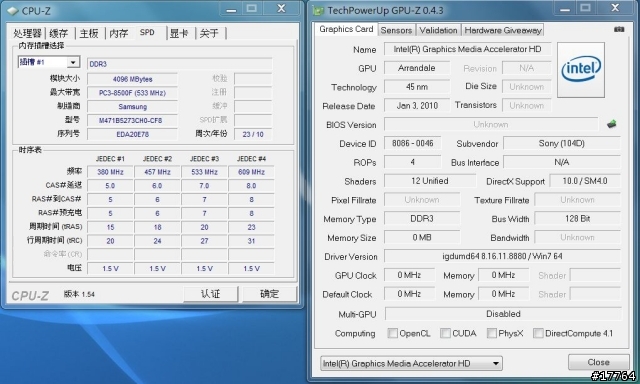Click the JEDEC #1 tRC value 20
This screenshot has height=384, width=640.
(110, 241)
